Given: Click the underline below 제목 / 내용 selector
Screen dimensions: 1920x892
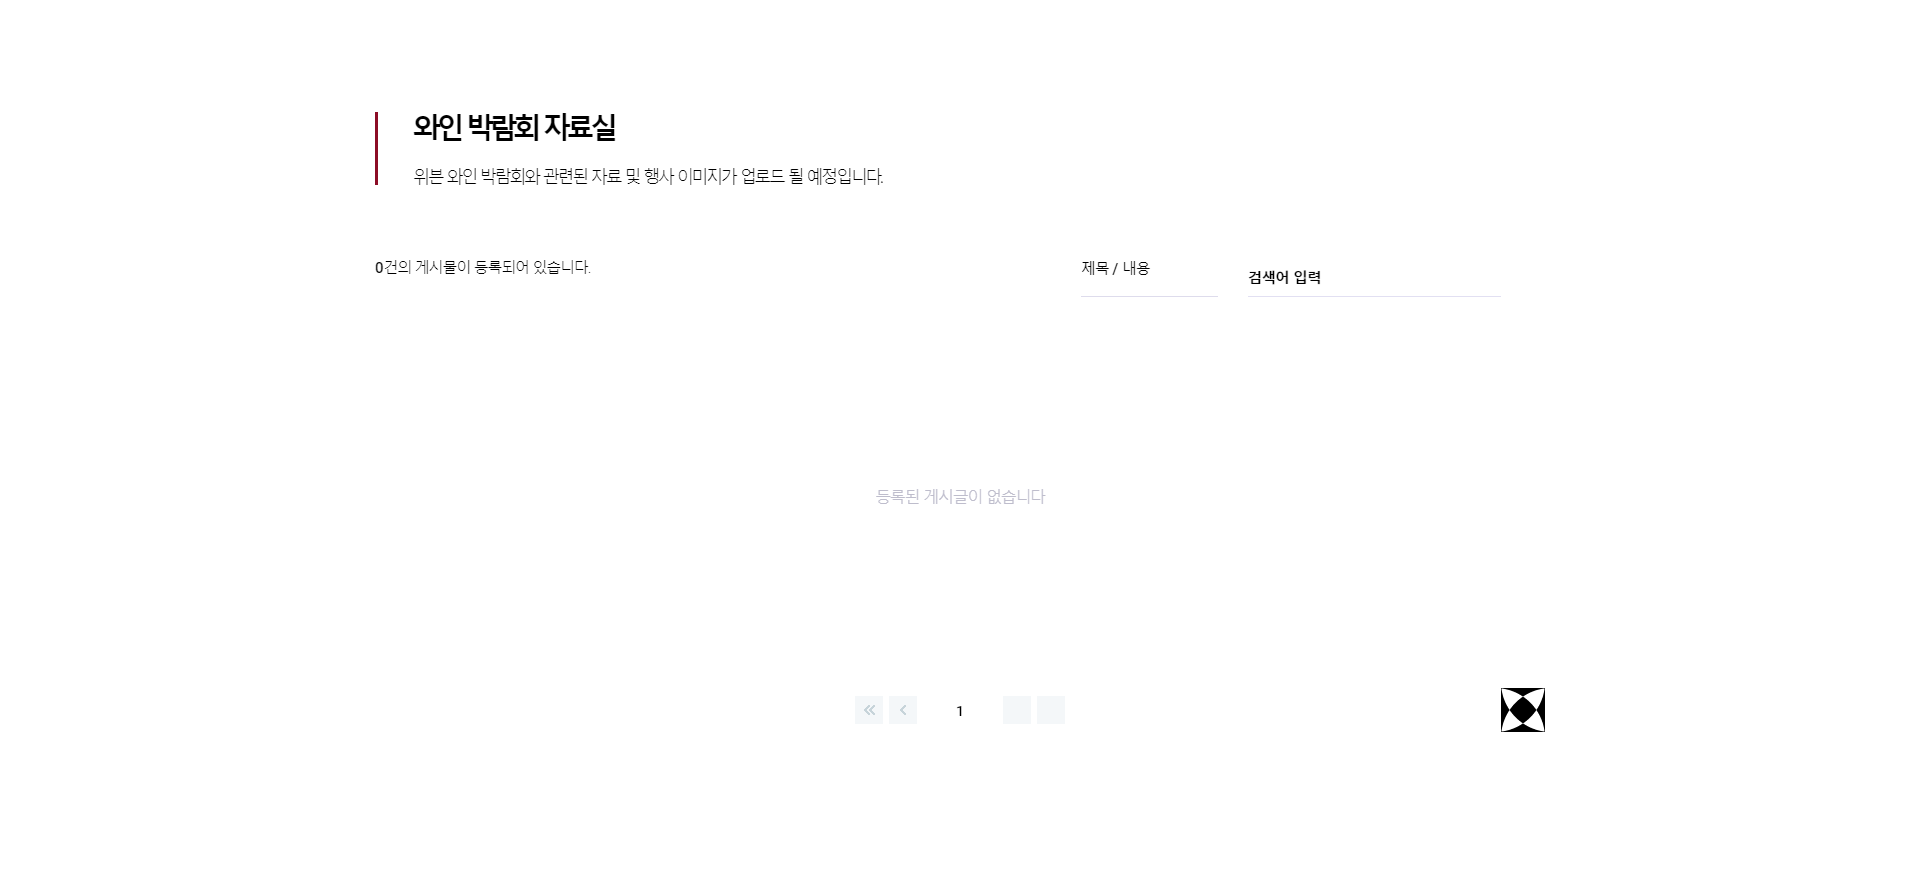Looking at the screenshot, I should (x=1149, y=296).
